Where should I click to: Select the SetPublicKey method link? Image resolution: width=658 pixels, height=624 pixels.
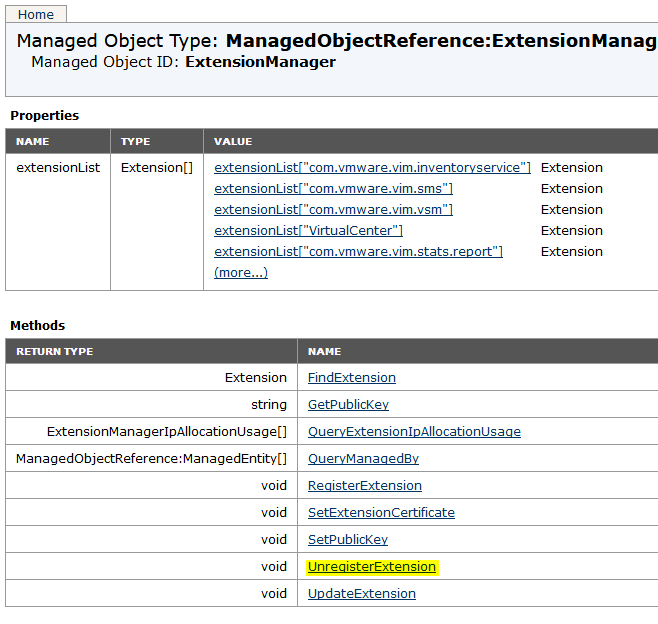click(x=347, y=540)
